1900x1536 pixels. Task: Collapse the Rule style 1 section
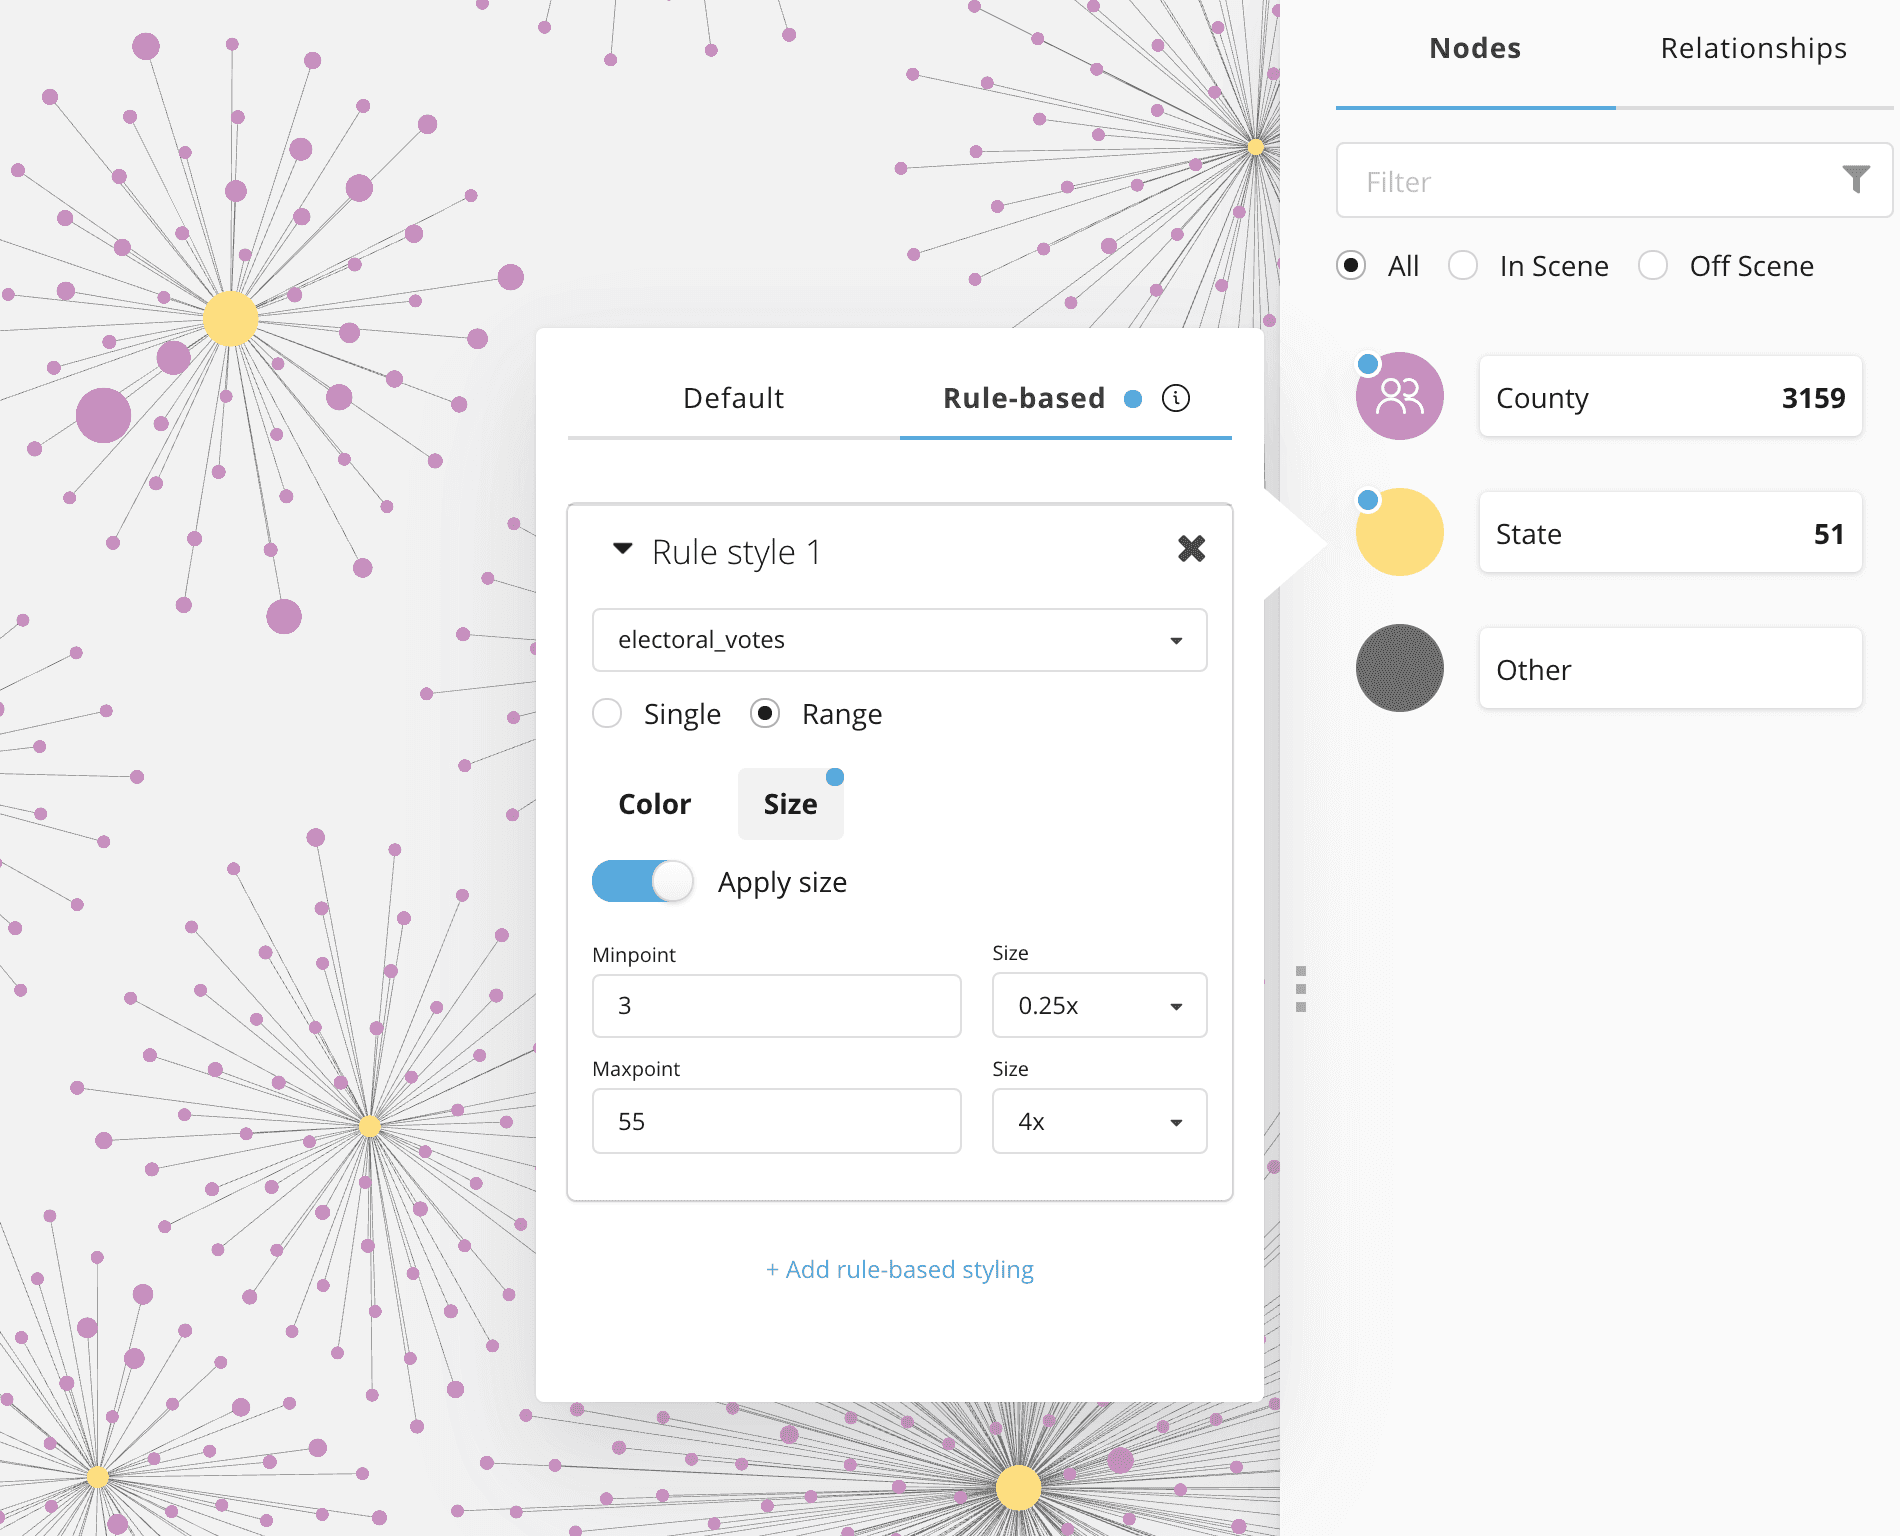tap(623, 549)
